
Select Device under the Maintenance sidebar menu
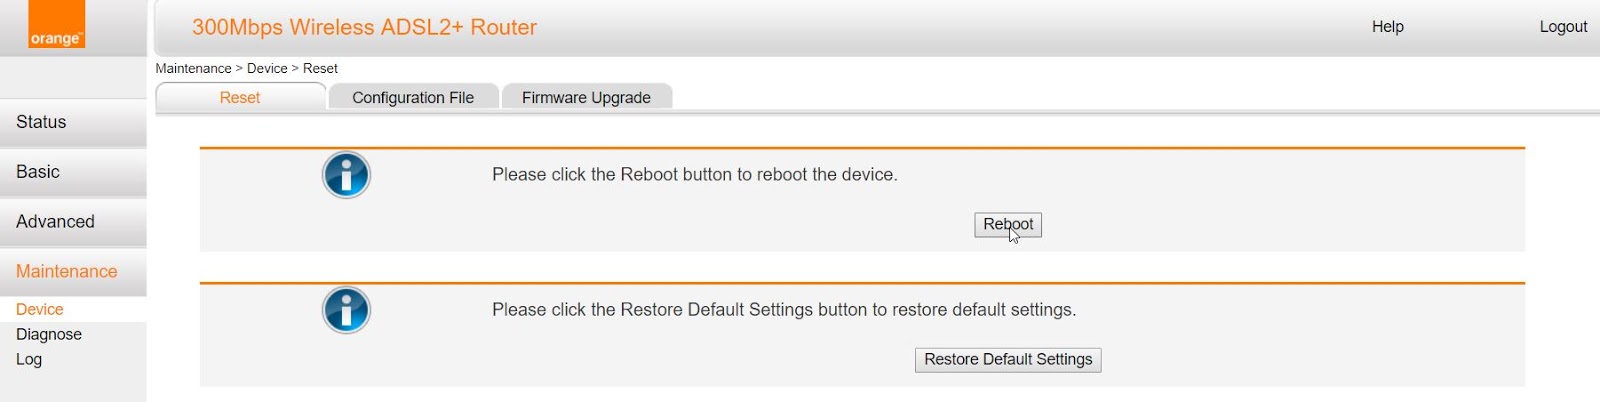[40, 310]
